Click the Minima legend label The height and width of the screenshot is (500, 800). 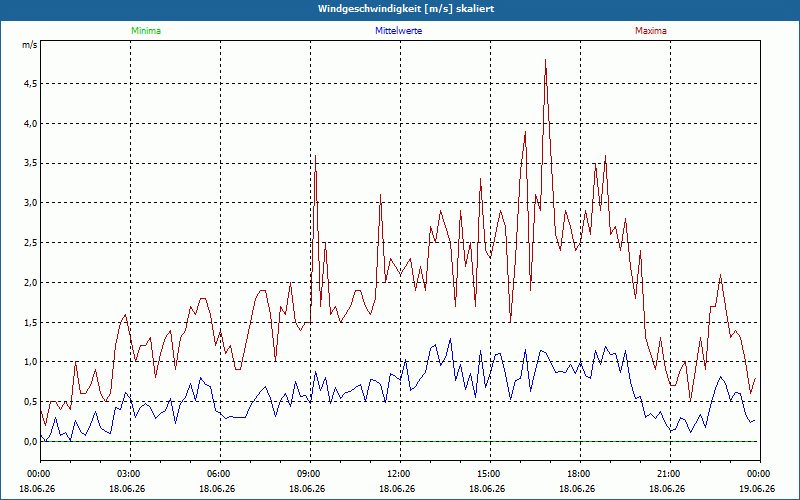tap(146, 31)
